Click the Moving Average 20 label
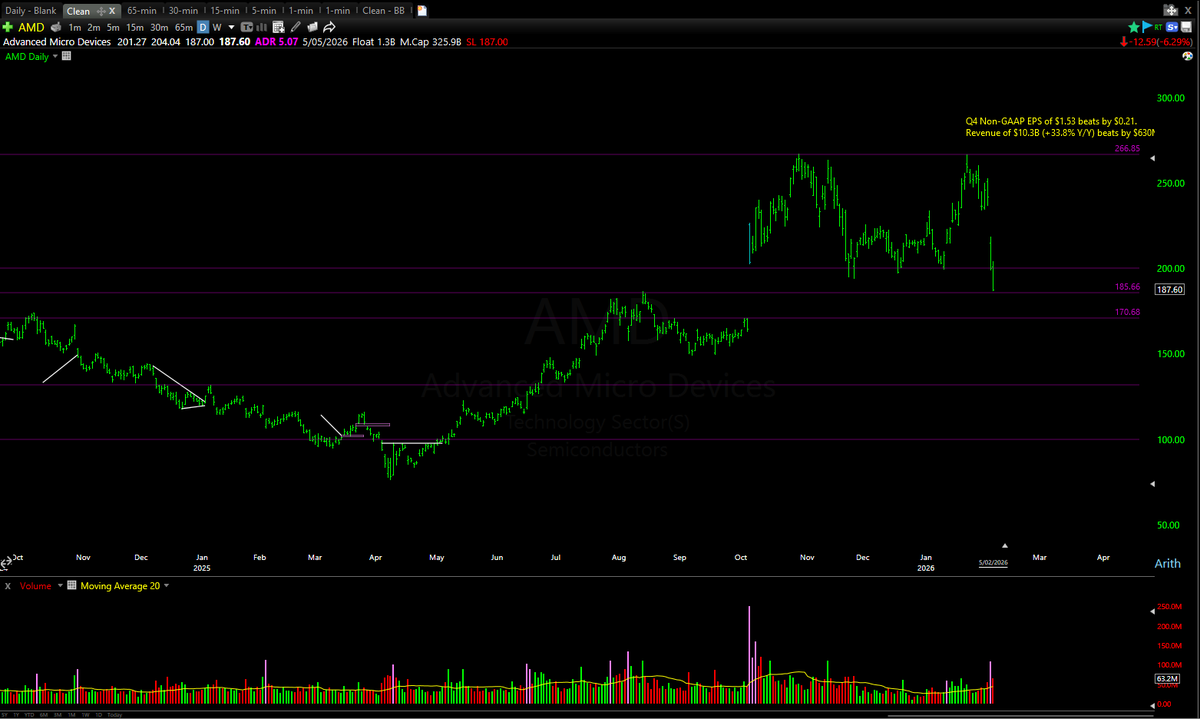The height and width of the screenshot is (719, 1200). [119, 586]
